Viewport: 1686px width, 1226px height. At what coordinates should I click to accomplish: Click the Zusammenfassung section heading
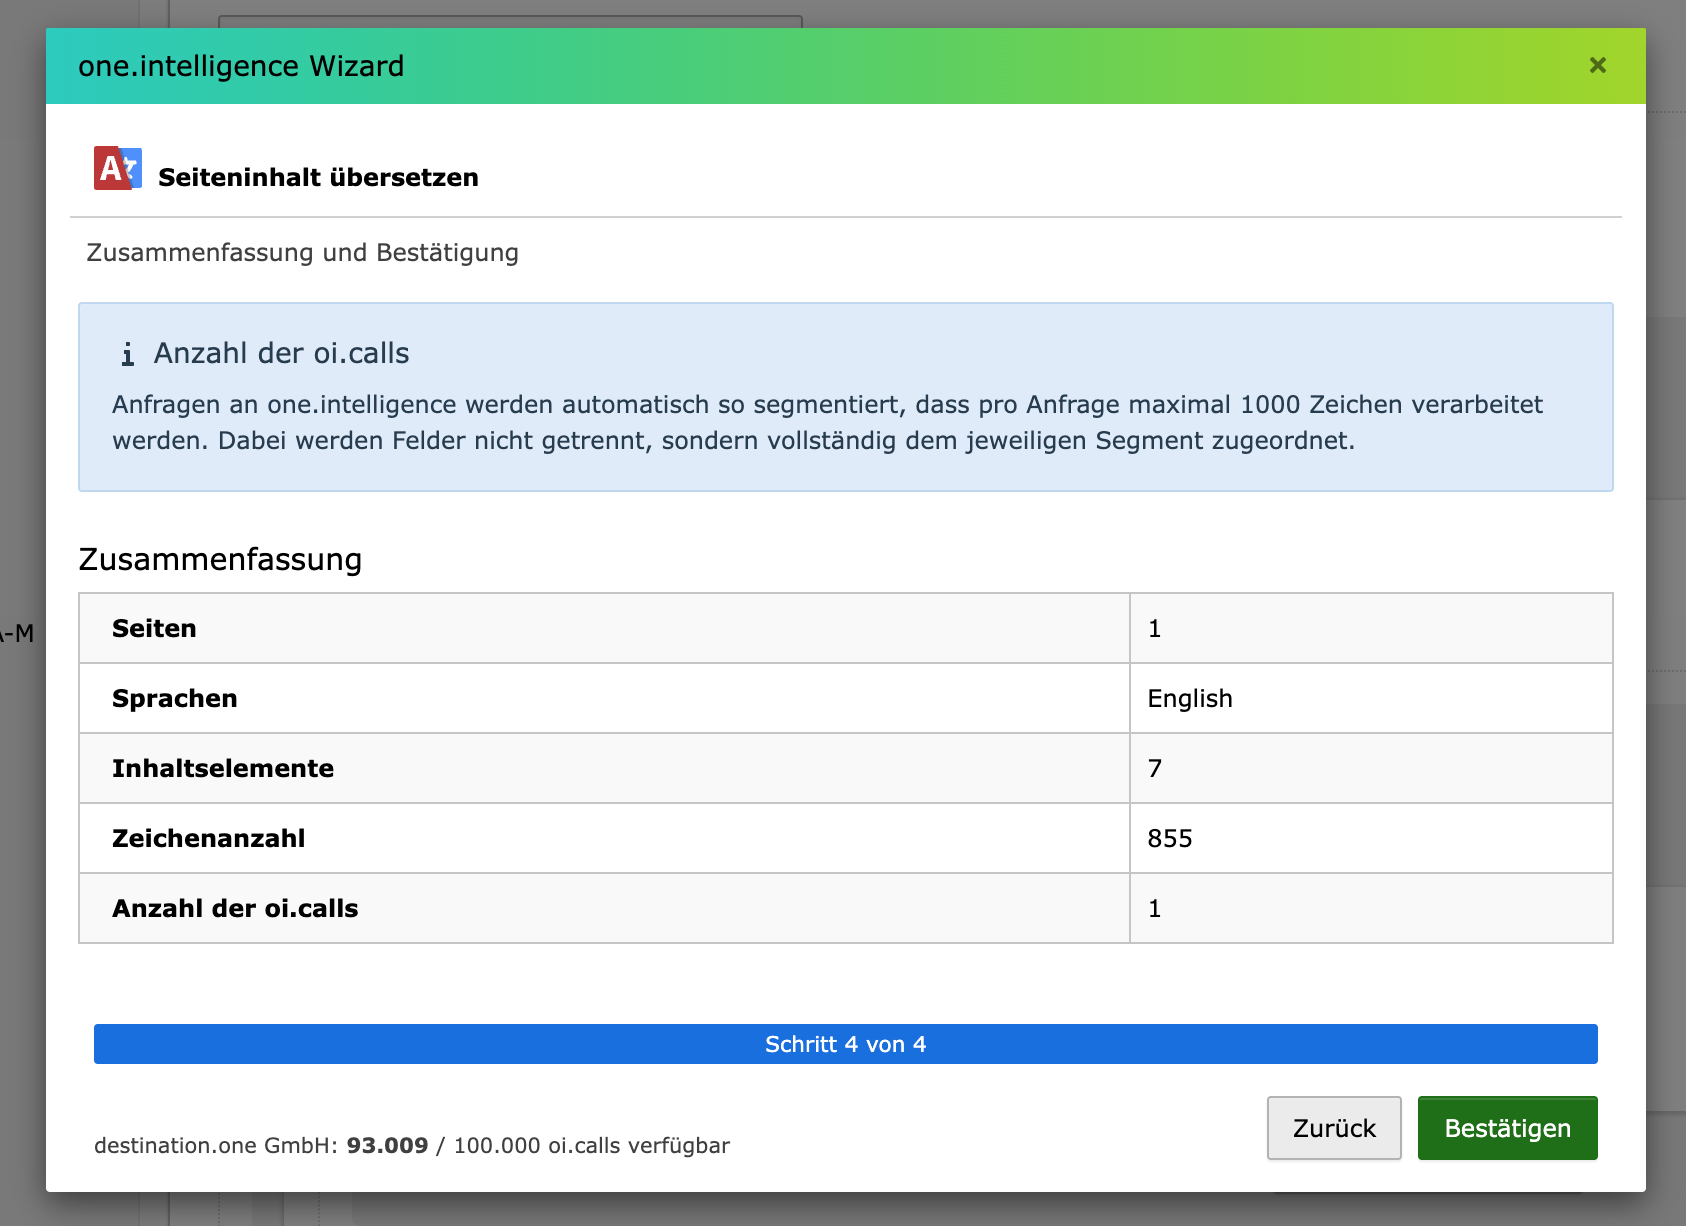[x=220, y=559]
